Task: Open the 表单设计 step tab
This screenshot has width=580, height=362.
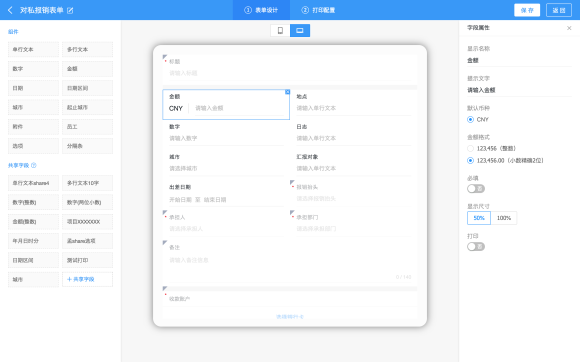Action: click(261, 10)
